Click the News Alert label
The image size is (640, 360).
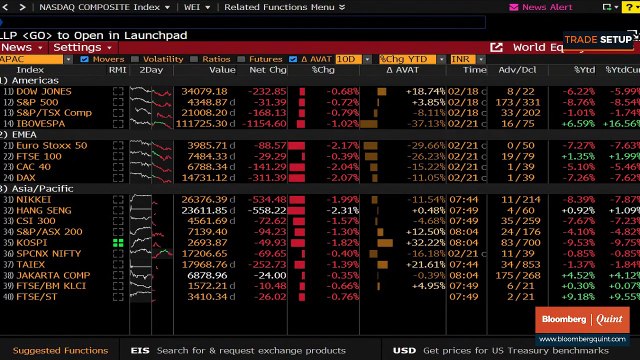pos(547,7)
